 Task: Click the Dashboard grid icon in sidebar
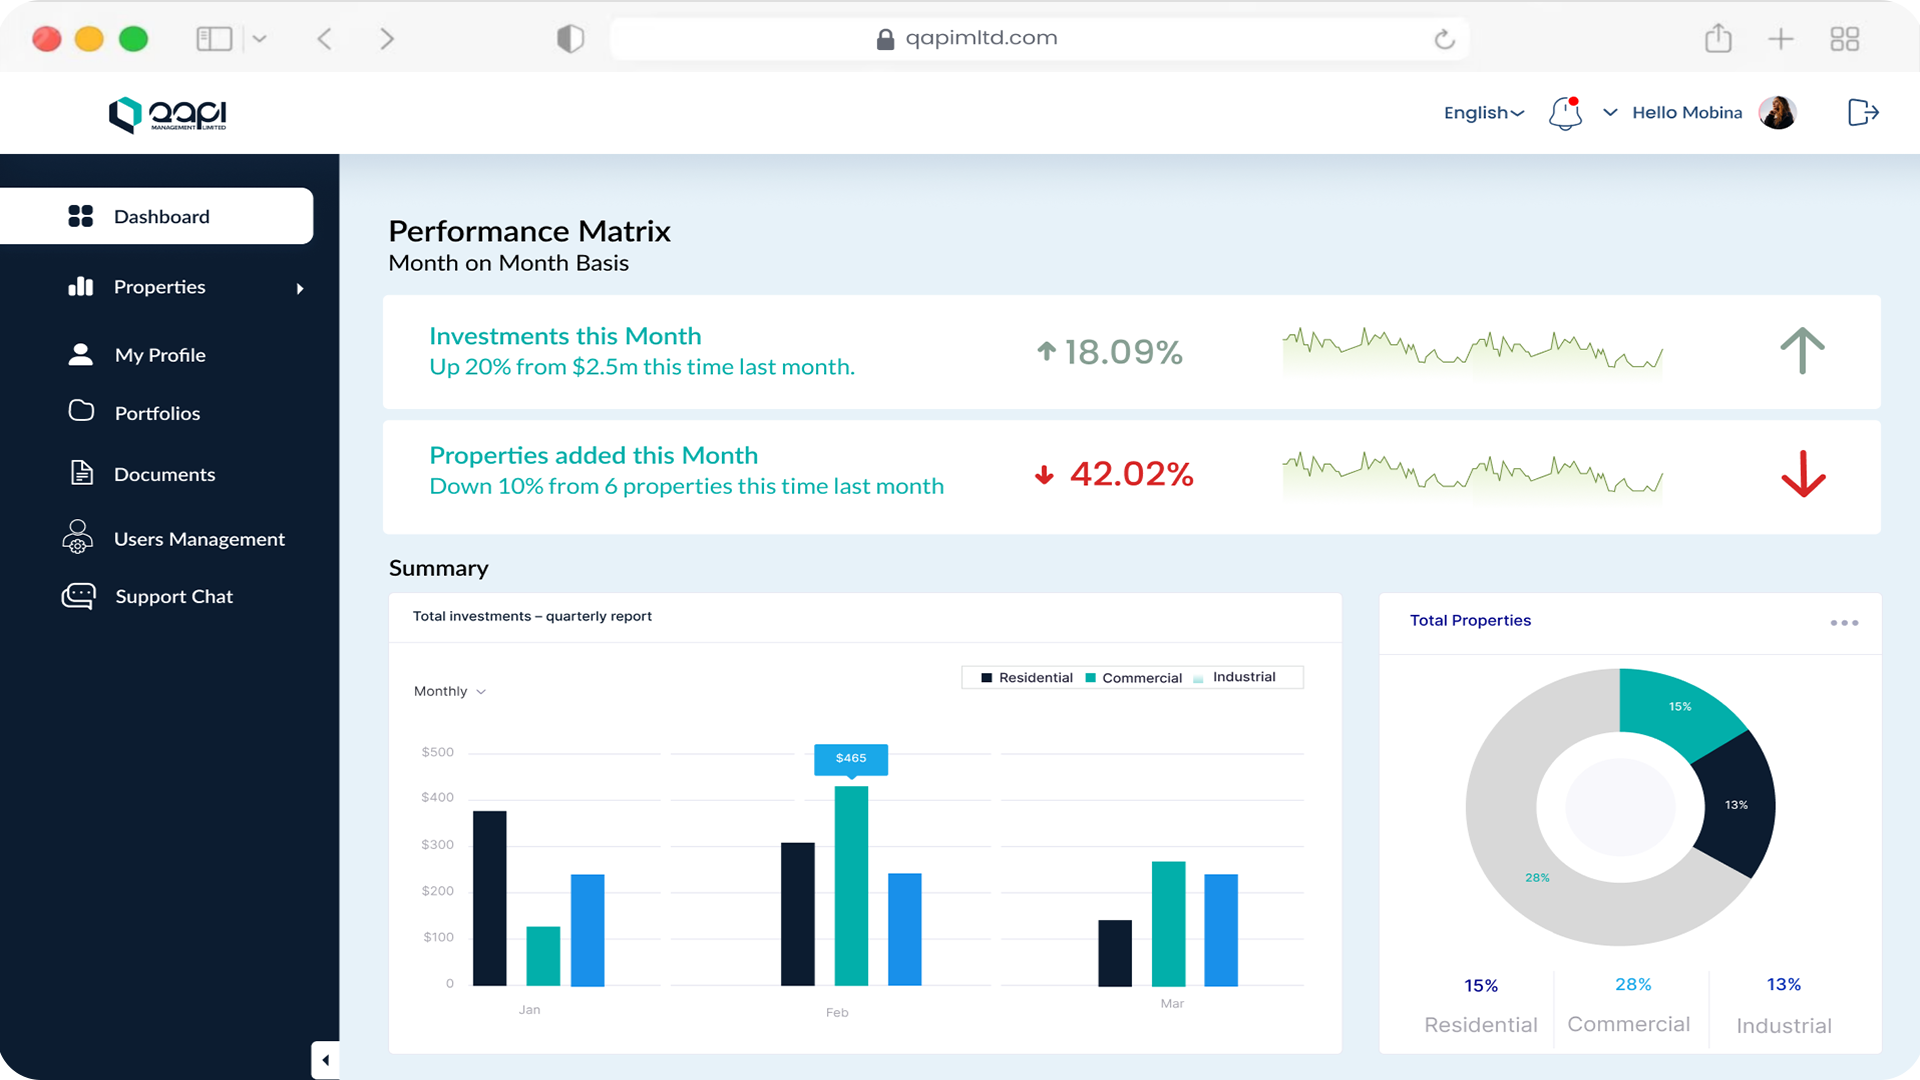click(x=80, y=216)
